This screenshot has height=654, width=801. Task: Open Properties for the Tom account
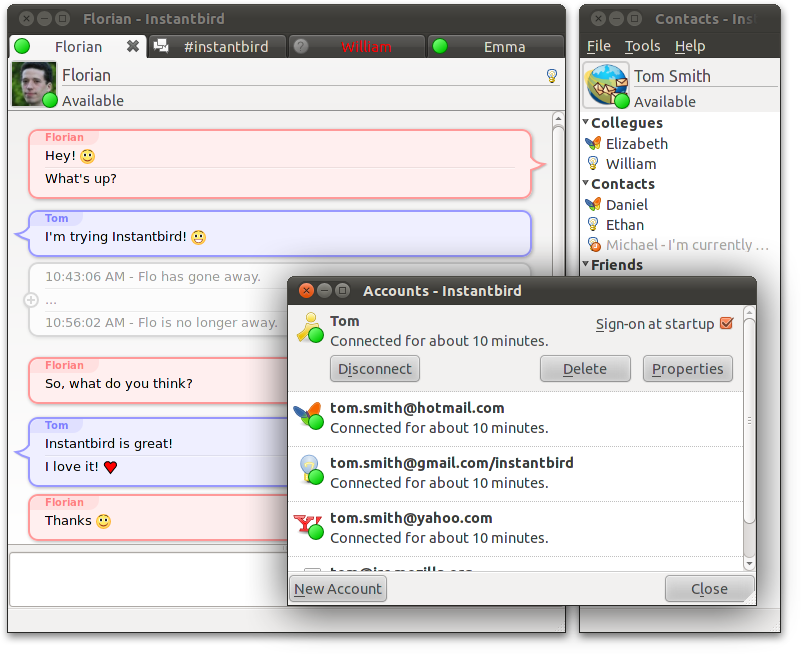coord(688,368)
